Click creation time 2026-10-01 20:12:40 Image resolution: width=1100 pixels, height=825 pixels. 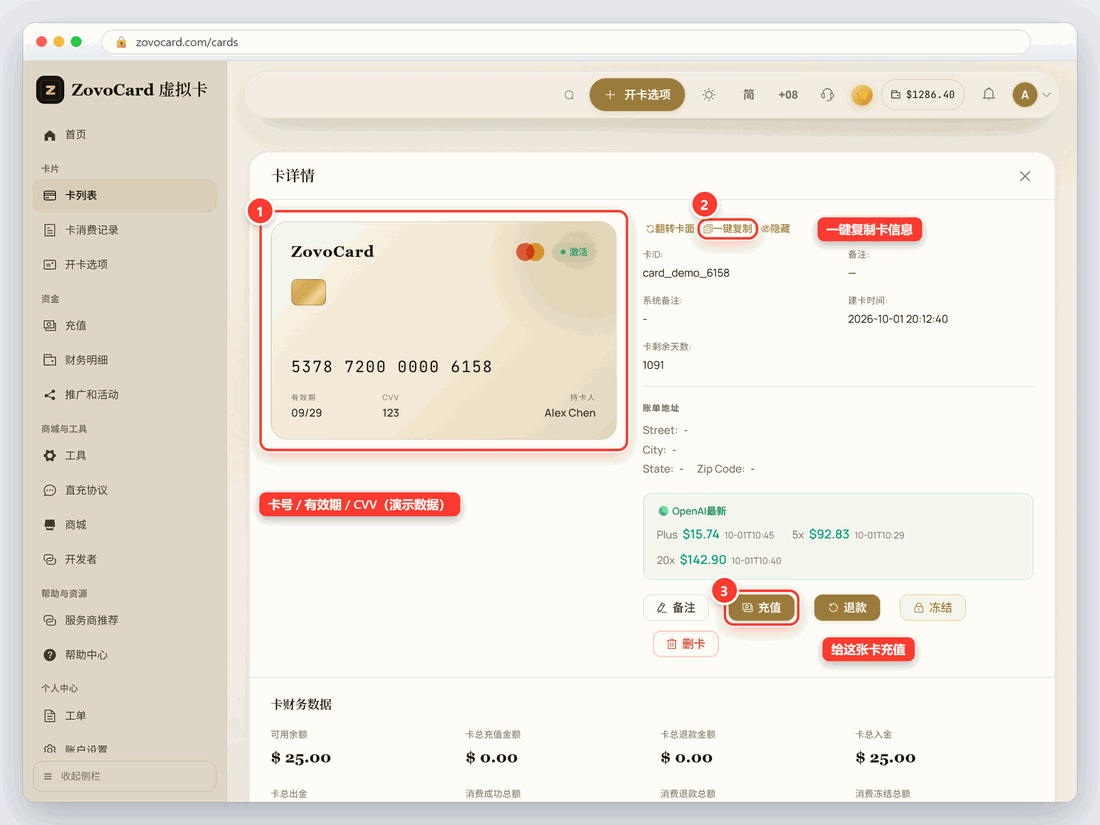[x=898, y=319]
